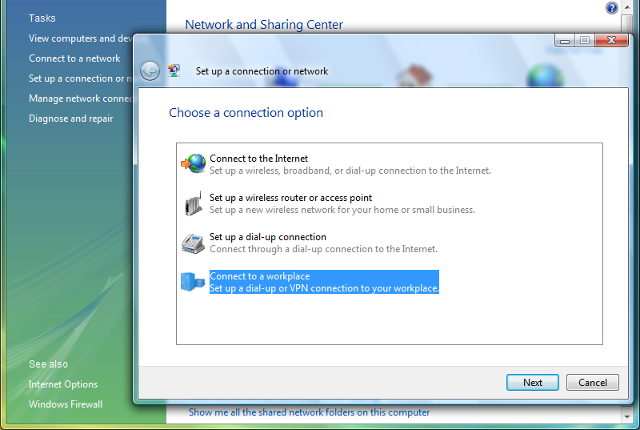Image resolution: width=640 pixels, height=430 pixels.
Task: Click the Next button
Action: click(532, 383)
